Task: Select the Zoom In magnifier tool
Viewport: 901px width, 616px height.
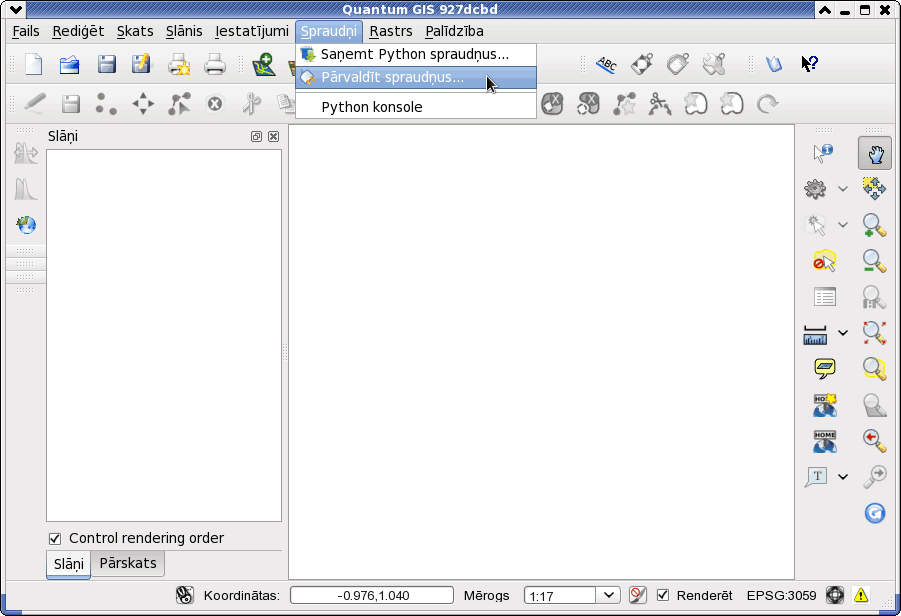Action: click(874, 225)
